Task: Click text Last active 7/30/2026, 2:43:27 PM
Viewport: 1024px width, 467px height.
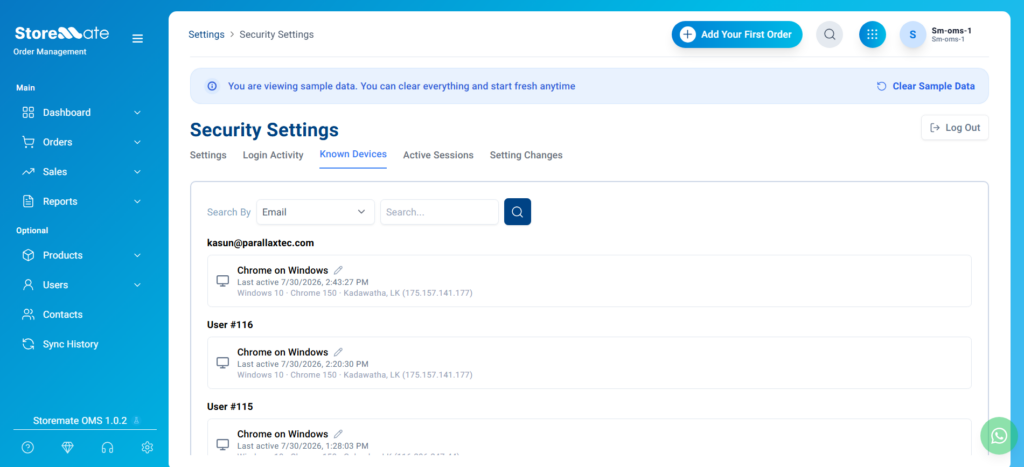Action: tap(302, 282)
